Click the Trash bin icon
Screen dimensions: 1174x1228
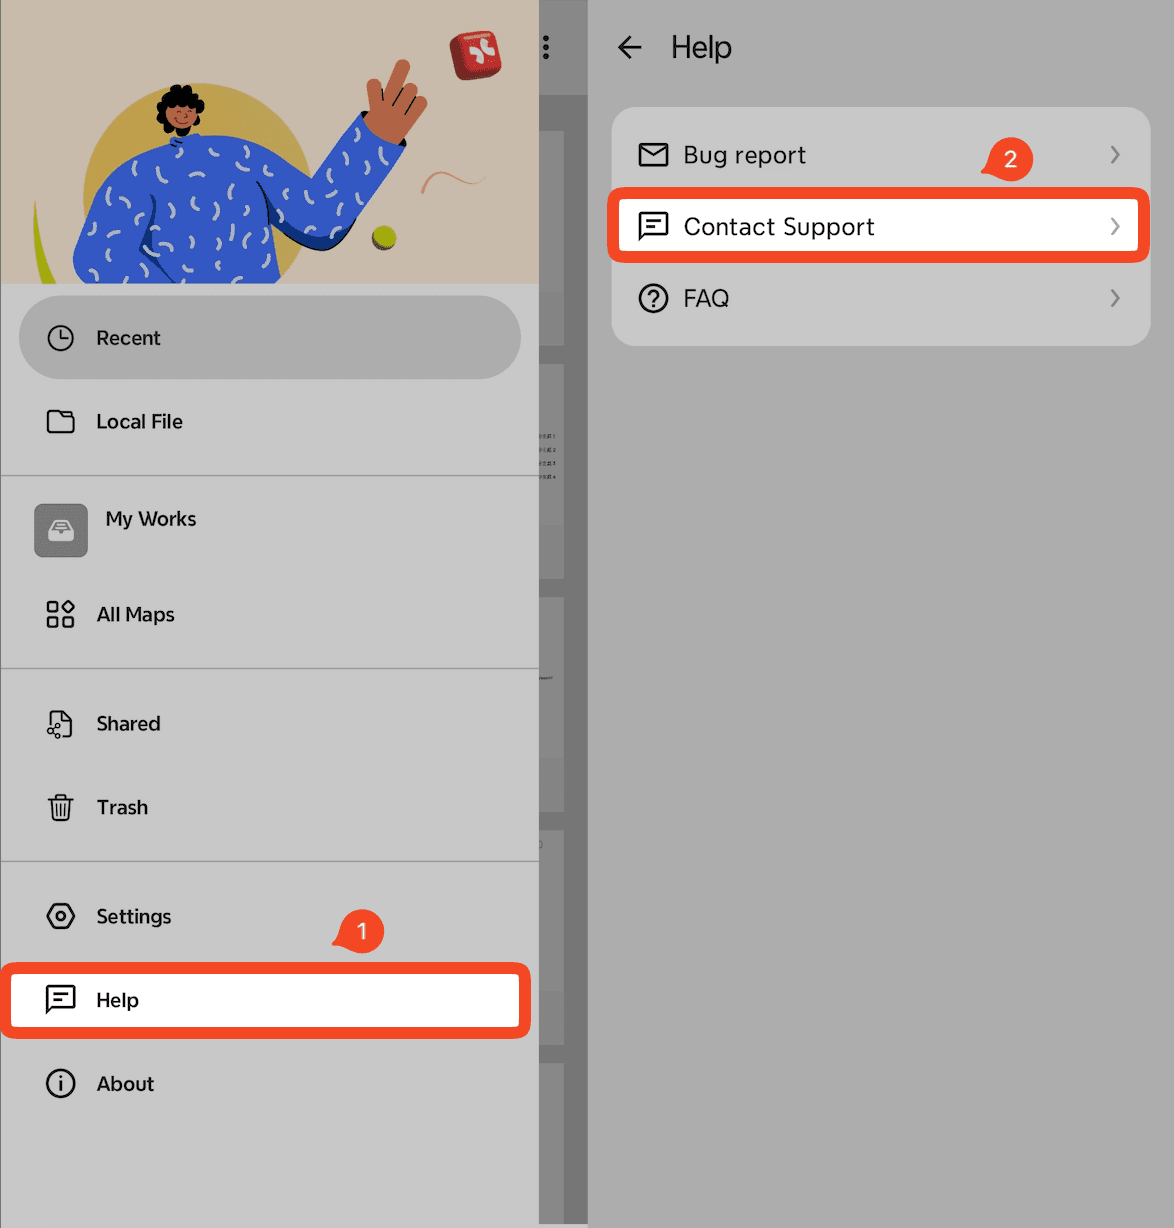61,807
